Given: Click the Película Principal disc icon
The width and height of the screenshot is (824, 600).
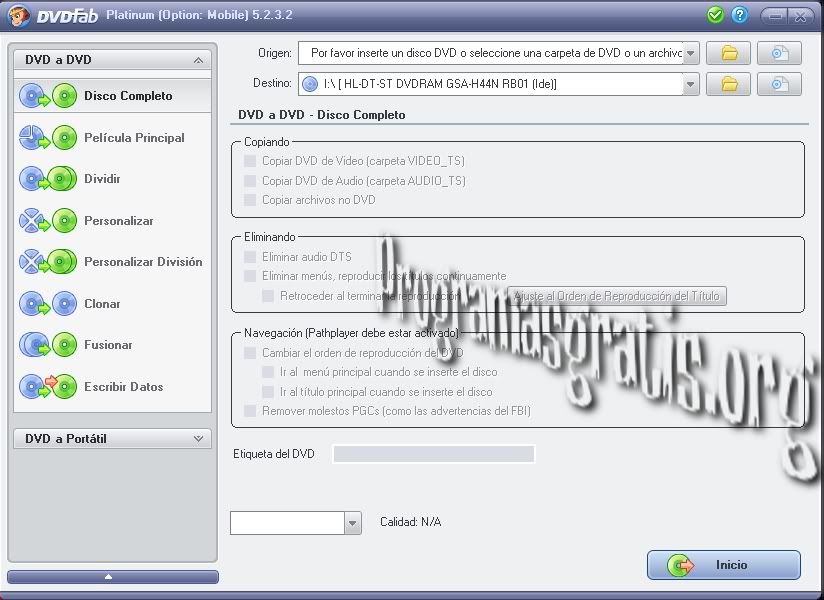Looking at the screenshot, I should pyautogui.click(x=48, y=138).
